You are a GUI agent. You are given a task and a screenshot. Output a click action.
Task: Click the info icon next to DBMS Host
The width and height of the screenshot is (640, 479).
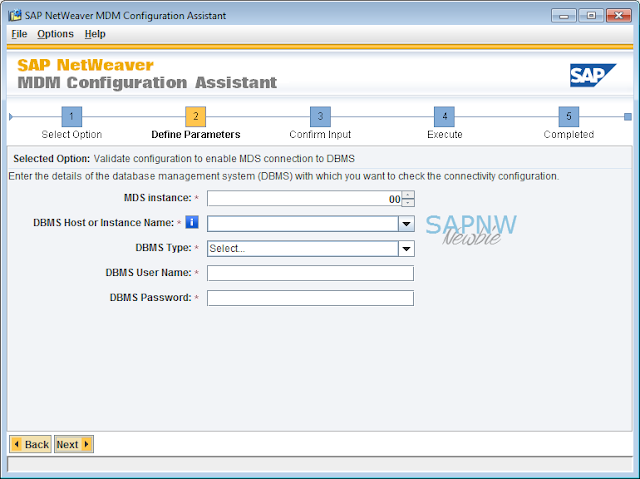click(192, 222)
